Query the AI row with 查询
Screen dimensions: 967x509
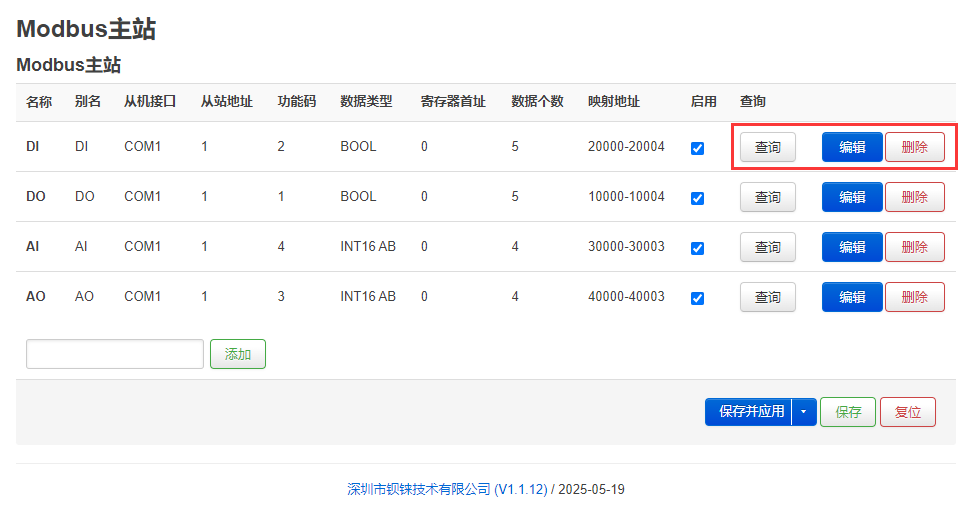click(x=768, y=247)
